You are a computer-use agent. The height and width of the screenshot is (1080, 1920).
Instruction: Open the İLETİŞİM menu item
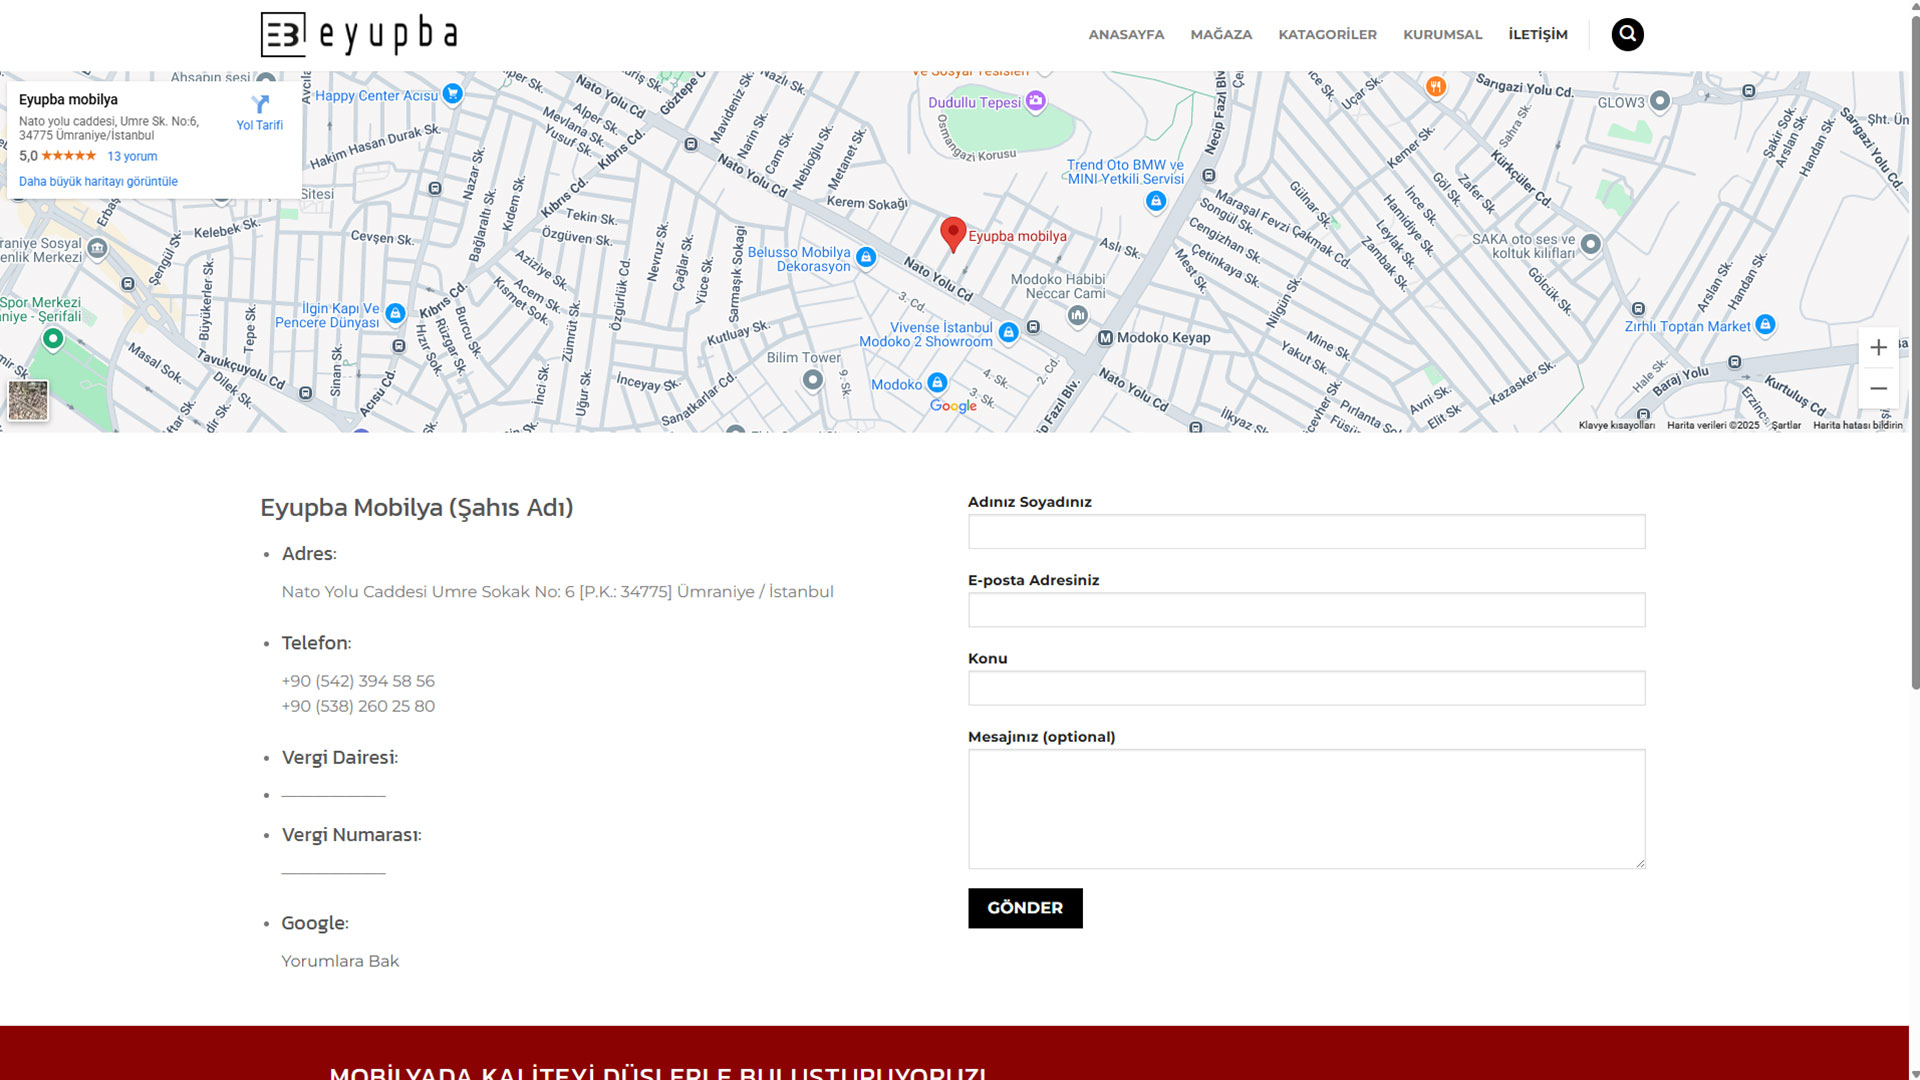coord(1538,35)
